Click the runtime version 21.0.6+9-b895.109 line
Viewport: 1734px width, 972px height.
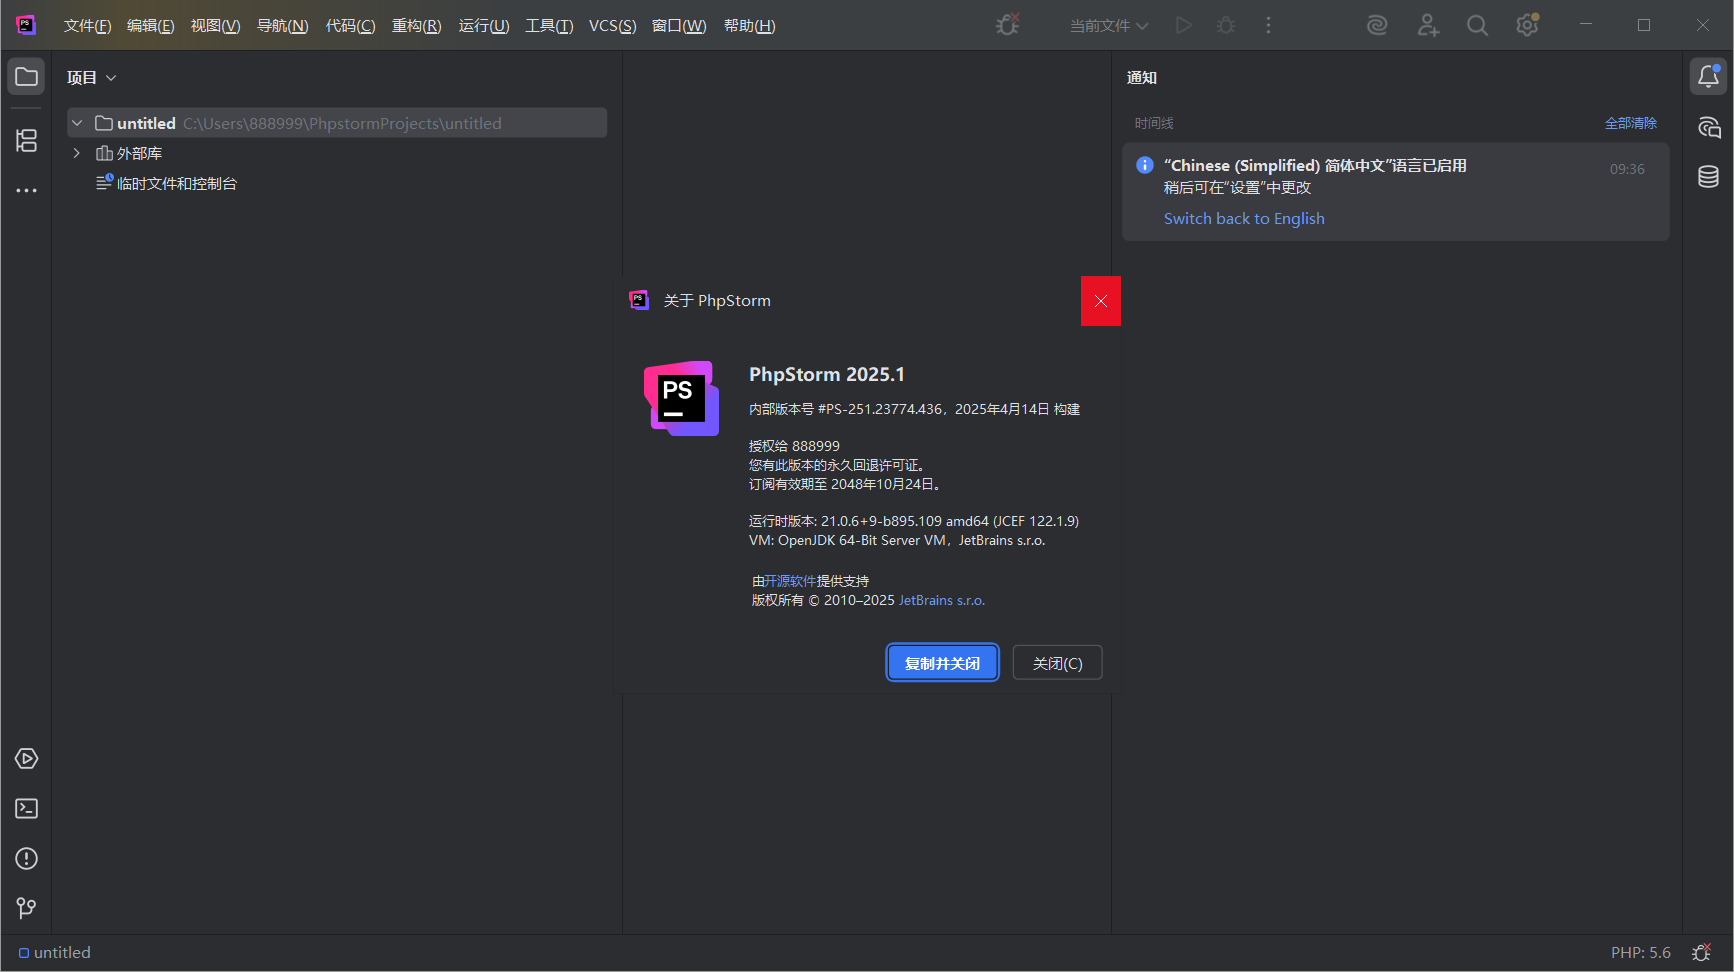pyautogui.click(x=914, y=521)
